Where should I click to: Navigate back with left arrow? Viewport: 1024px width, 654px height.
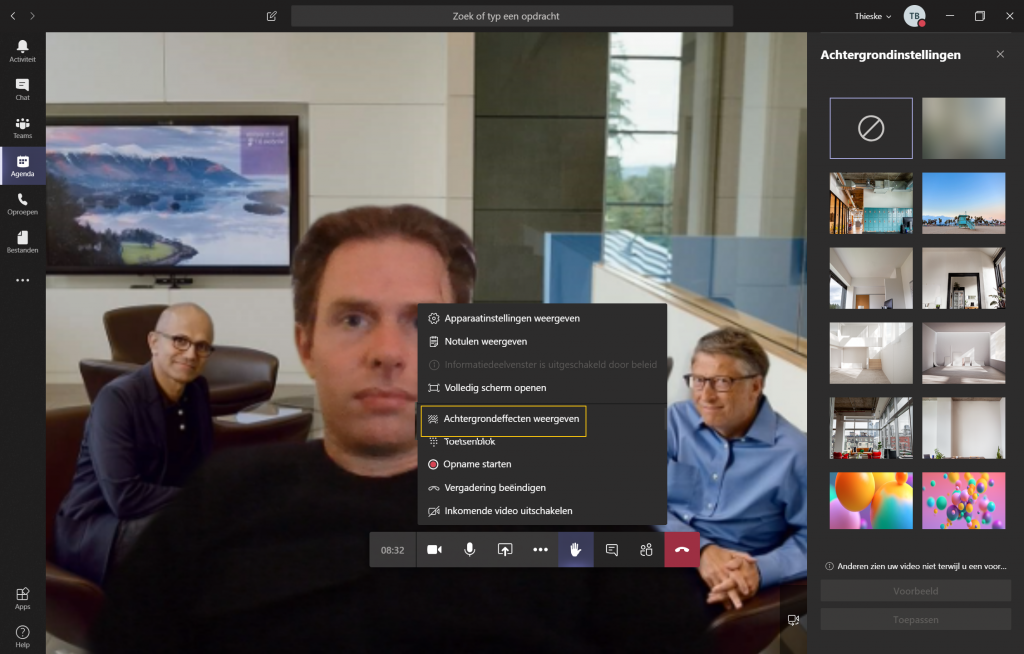click(x=13, y=16)
